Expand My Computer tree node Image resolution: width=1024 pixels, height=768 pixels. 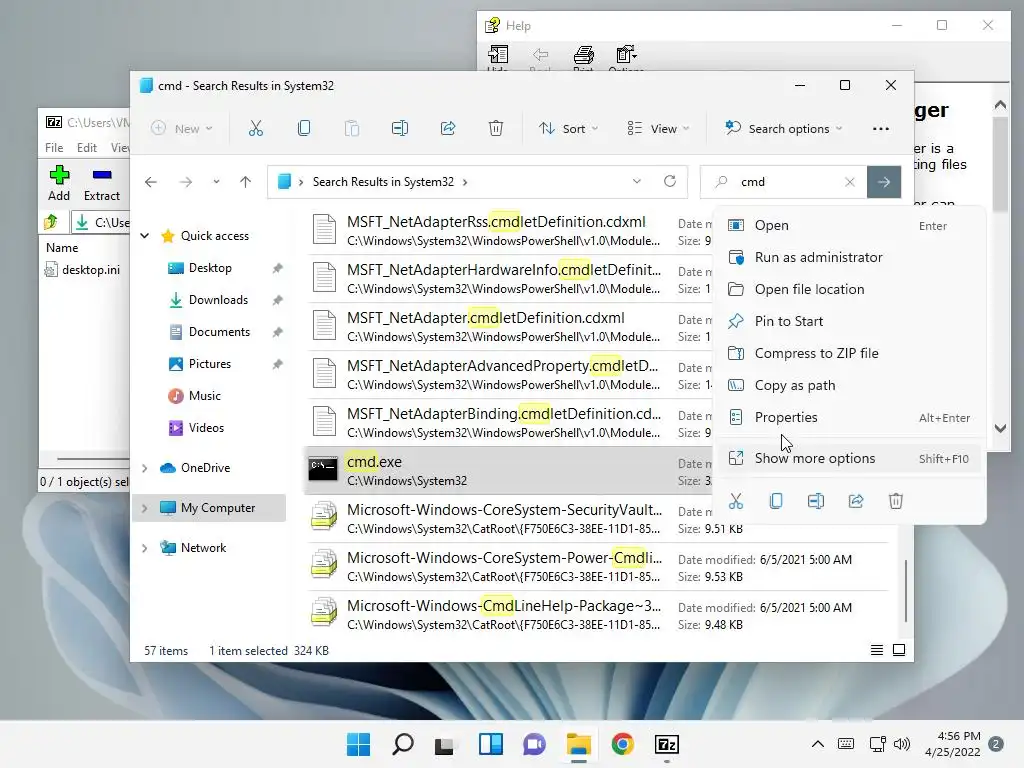[145, 507]
